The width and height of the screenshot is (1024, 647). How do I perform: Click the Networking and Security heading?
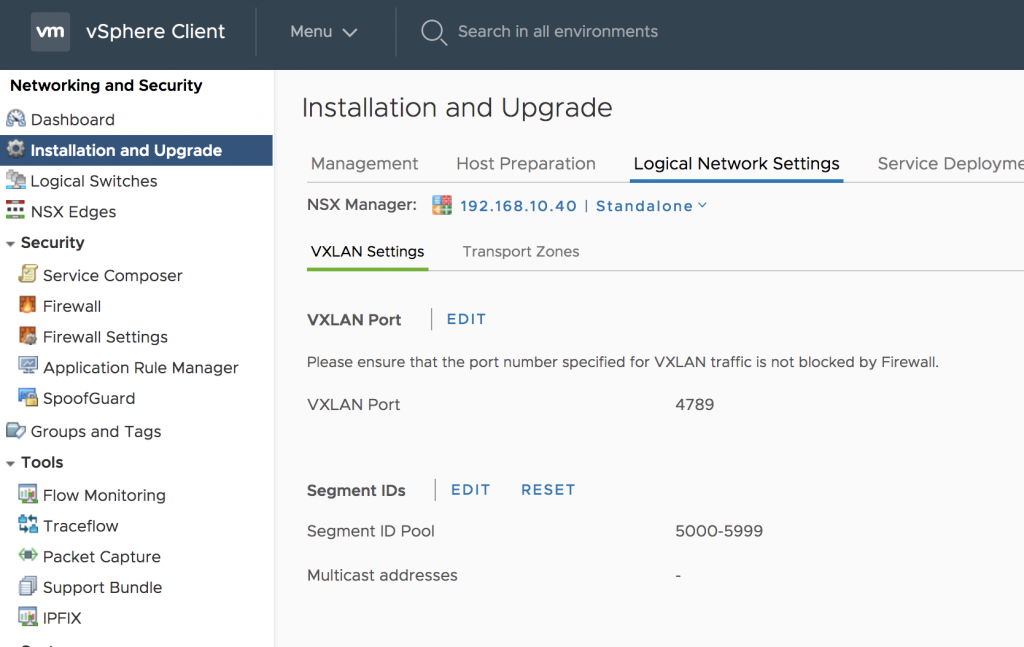pyautogui.click(x=106, y=86)
